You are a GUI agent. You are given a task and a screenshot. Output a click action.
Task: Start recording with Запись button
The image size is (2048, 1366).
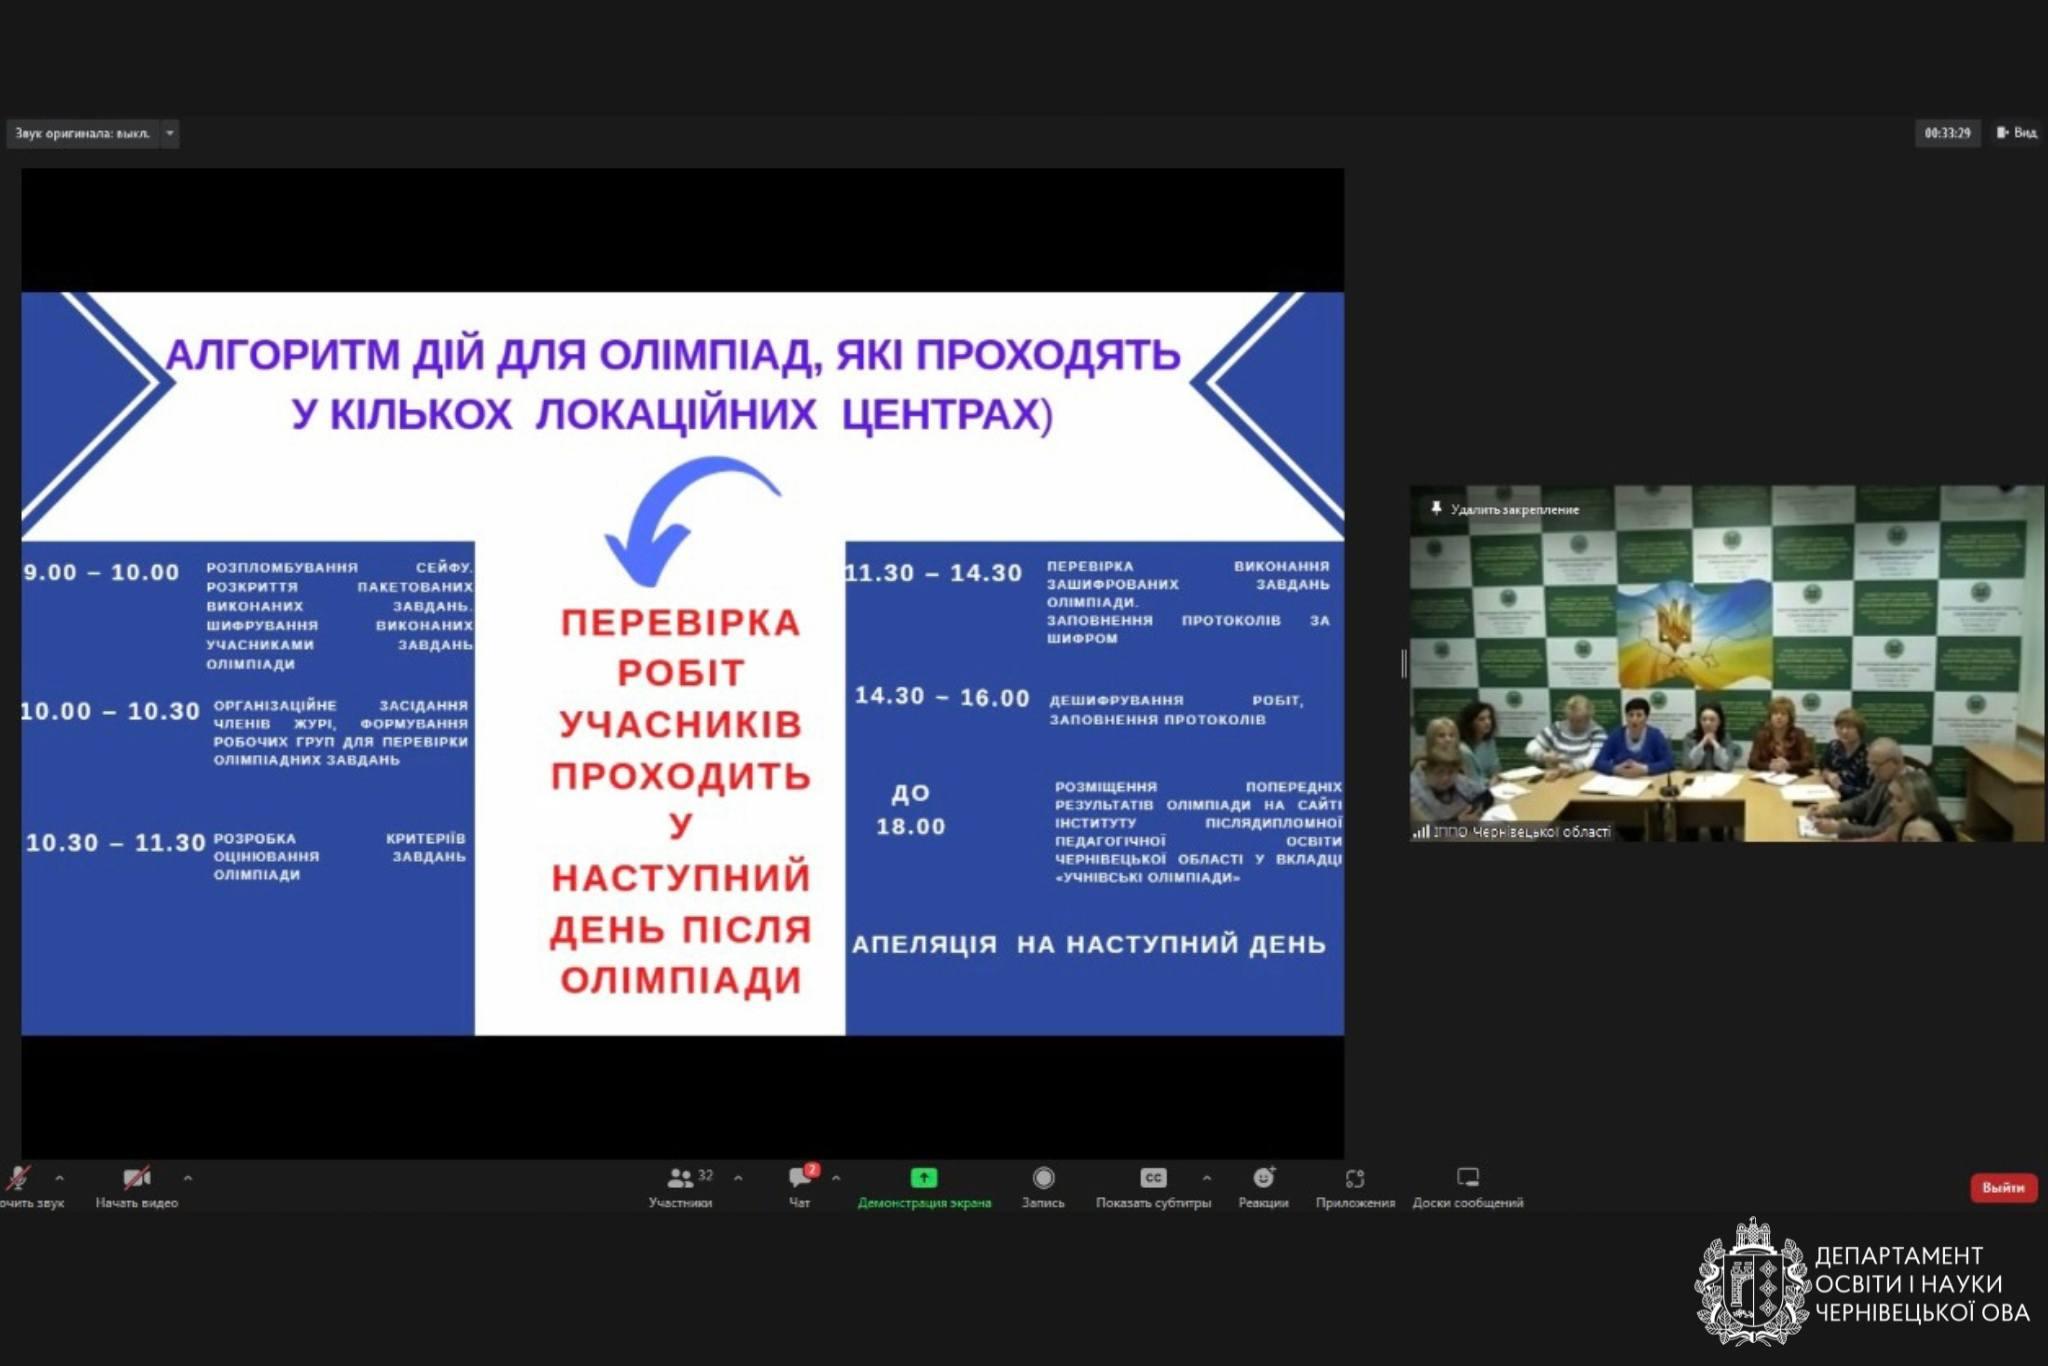click(1043, 1179)
